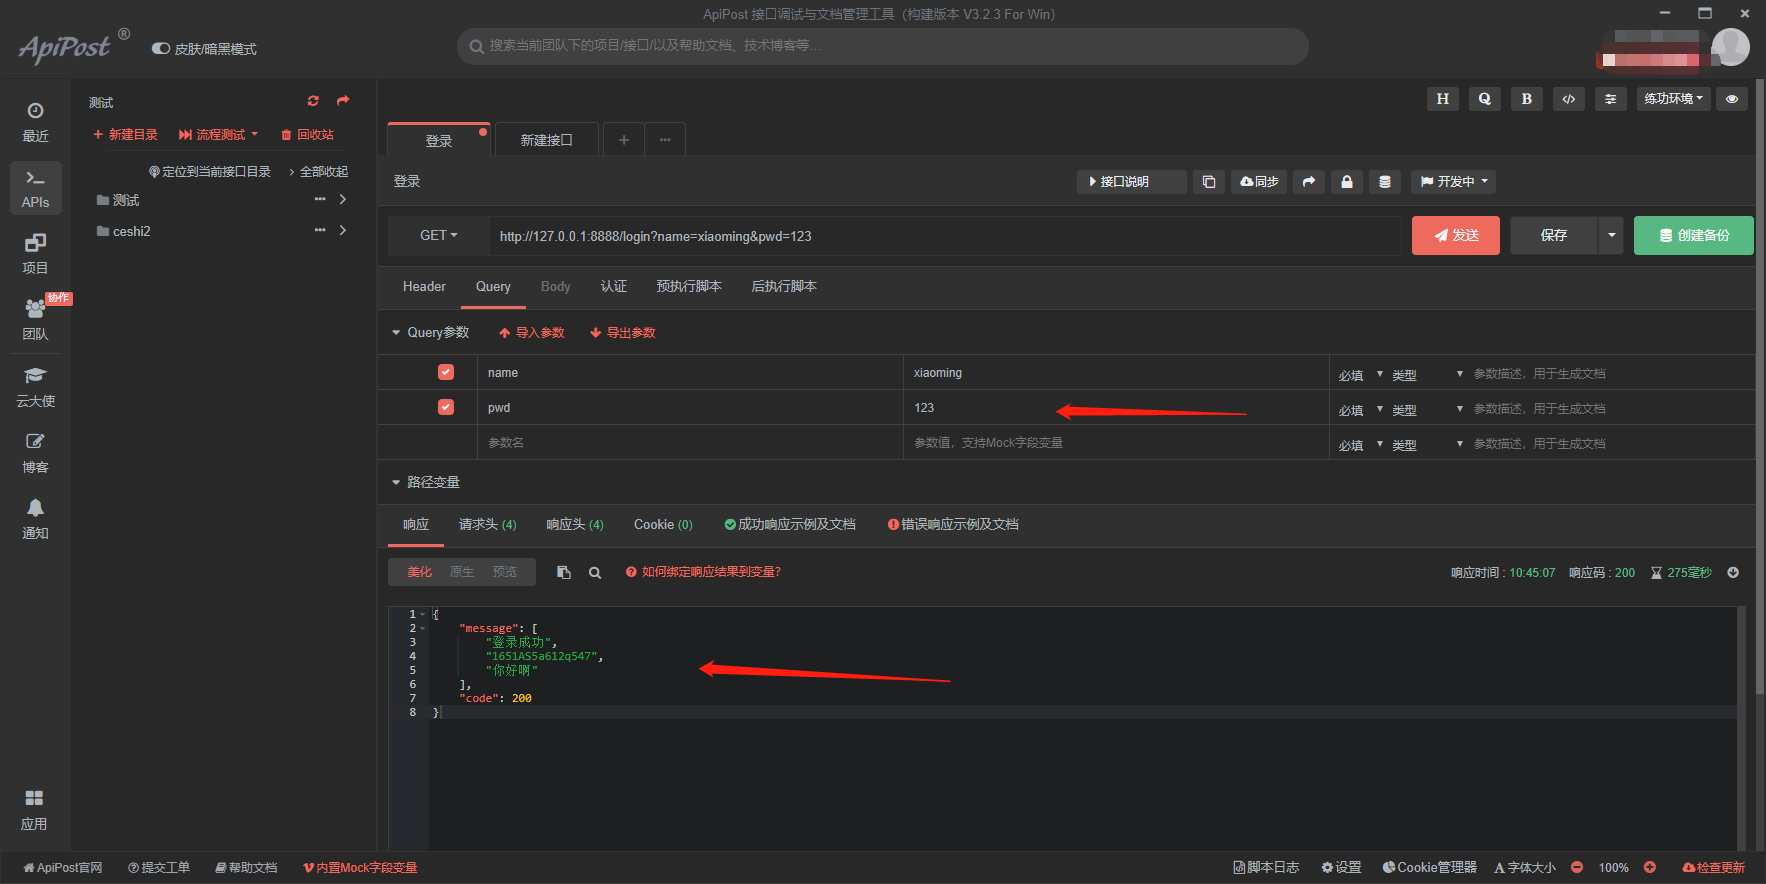Image resolution: width=1766 pixels, height=884 pixels.
Task: Switch to the Header tab
Action: (424, 287)
